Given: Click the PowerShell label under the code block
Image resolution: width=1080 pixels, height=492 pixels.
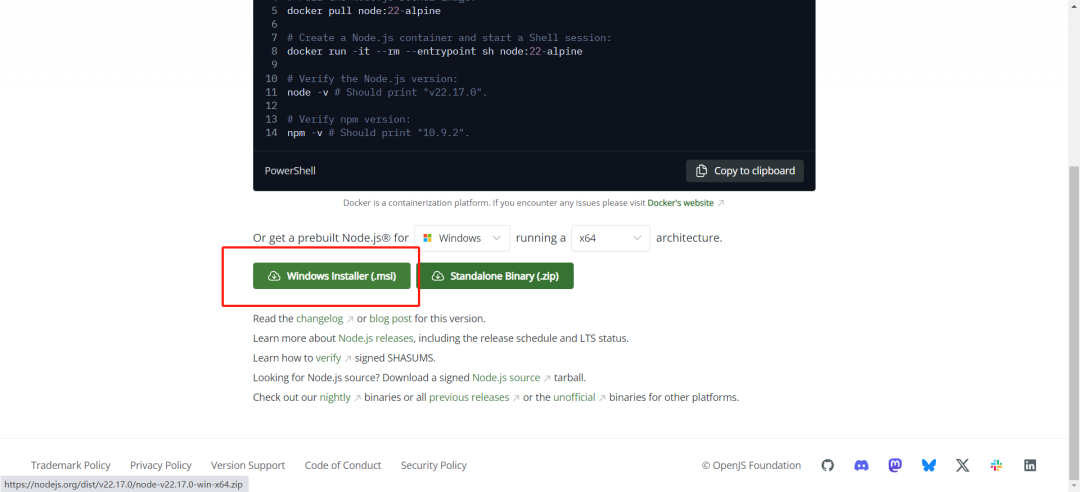Looking at the screenshot, I should click(290, 171).
